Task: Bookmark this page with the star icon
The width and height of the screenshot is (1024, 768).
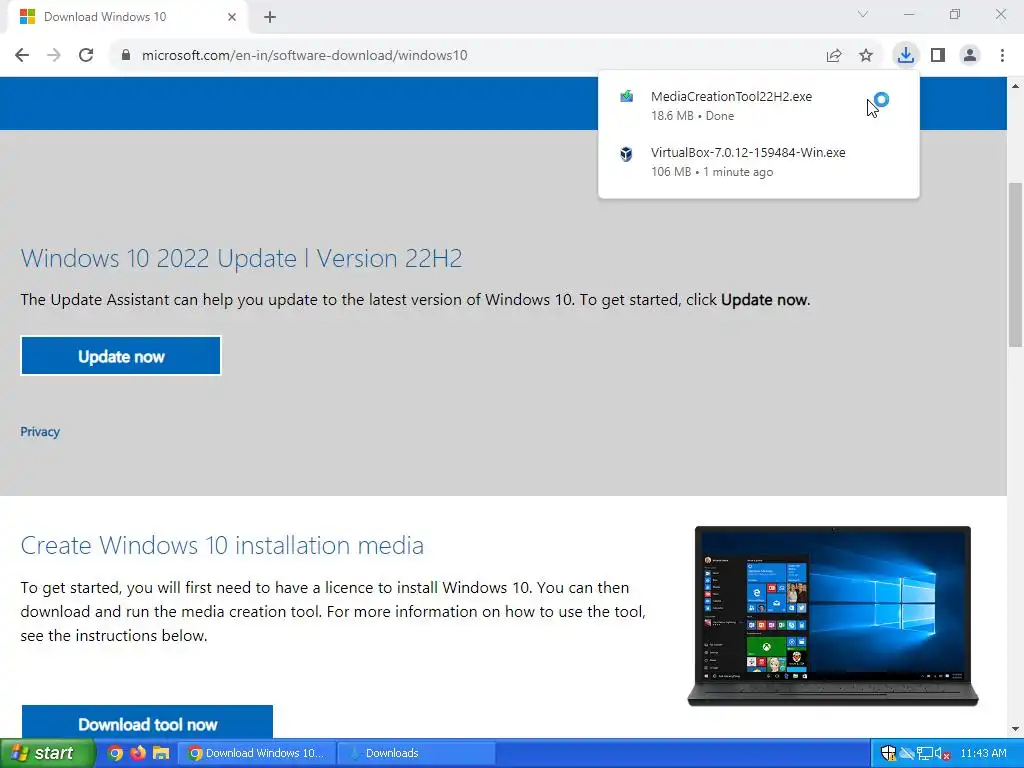Action: (x=866, y=56)
